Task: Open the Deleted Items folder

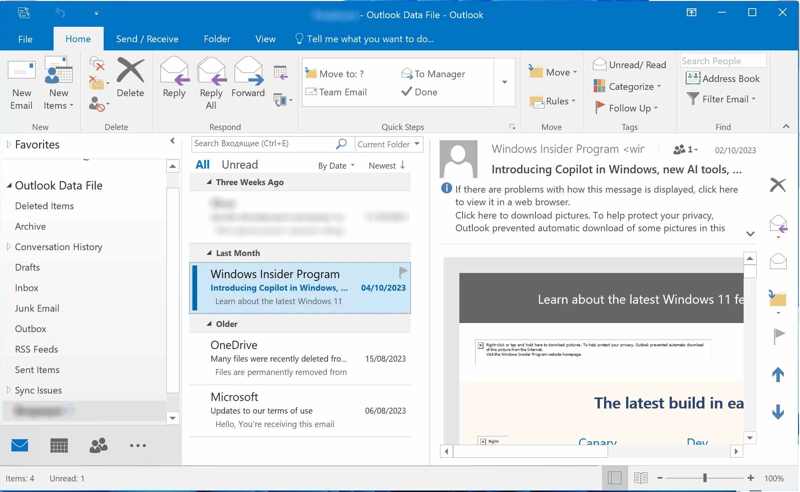Action: [44, 206]
